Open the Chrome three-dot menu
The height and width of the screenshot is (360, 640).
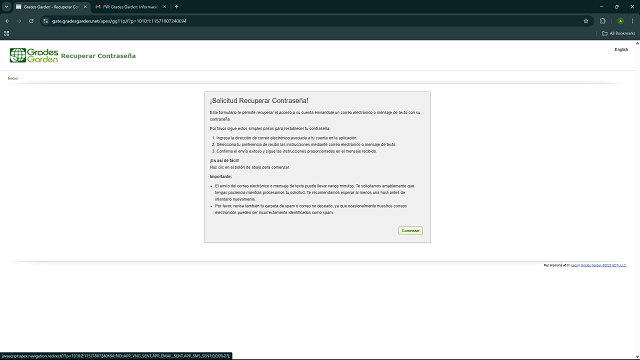632,21
